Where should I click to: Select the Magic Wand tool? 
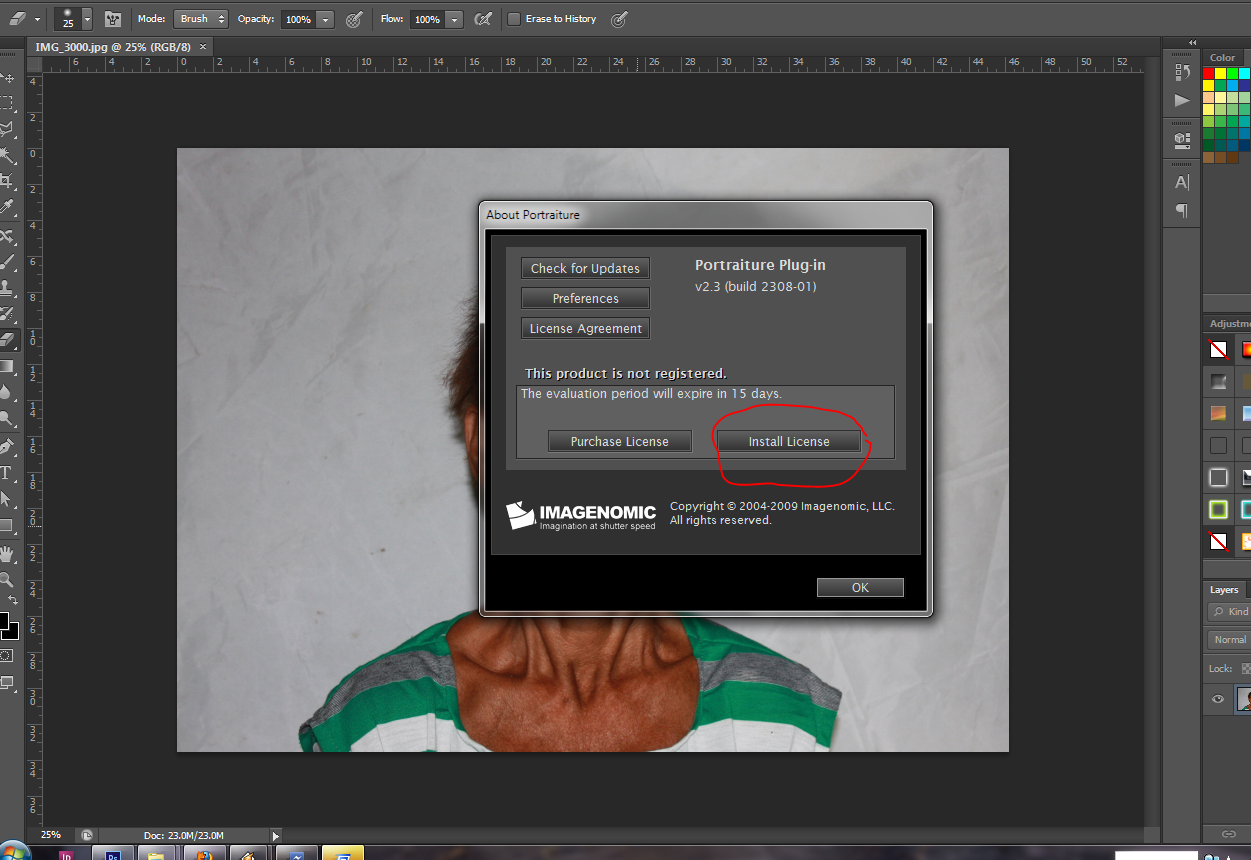[x=7, y=155]
